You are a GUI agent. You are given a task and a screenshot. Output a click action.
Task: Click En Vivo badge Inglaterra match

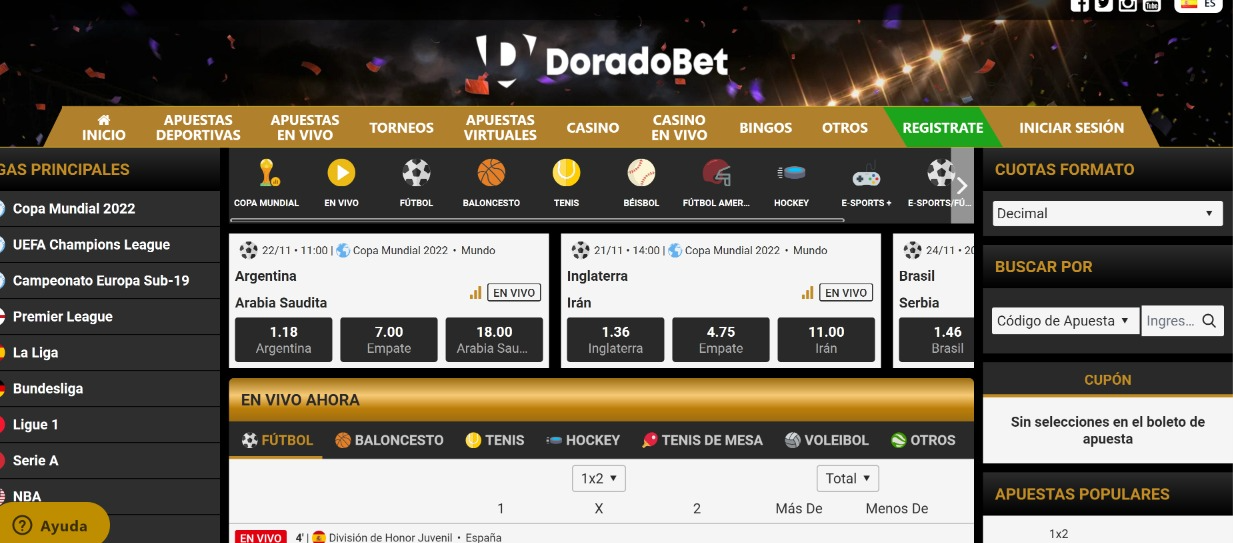tap(846, 293)
